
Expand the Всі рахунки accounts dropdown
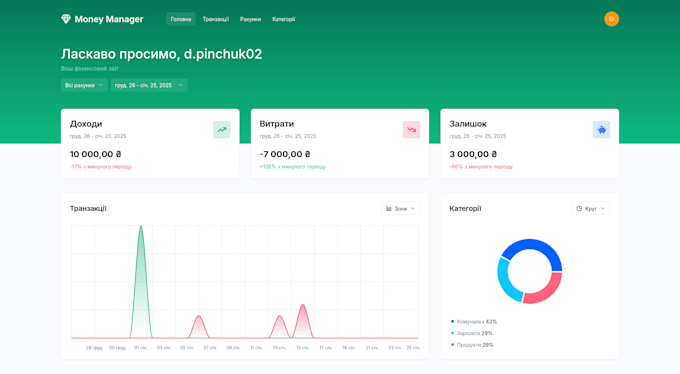pyautogui.click(x=84, y=85)
